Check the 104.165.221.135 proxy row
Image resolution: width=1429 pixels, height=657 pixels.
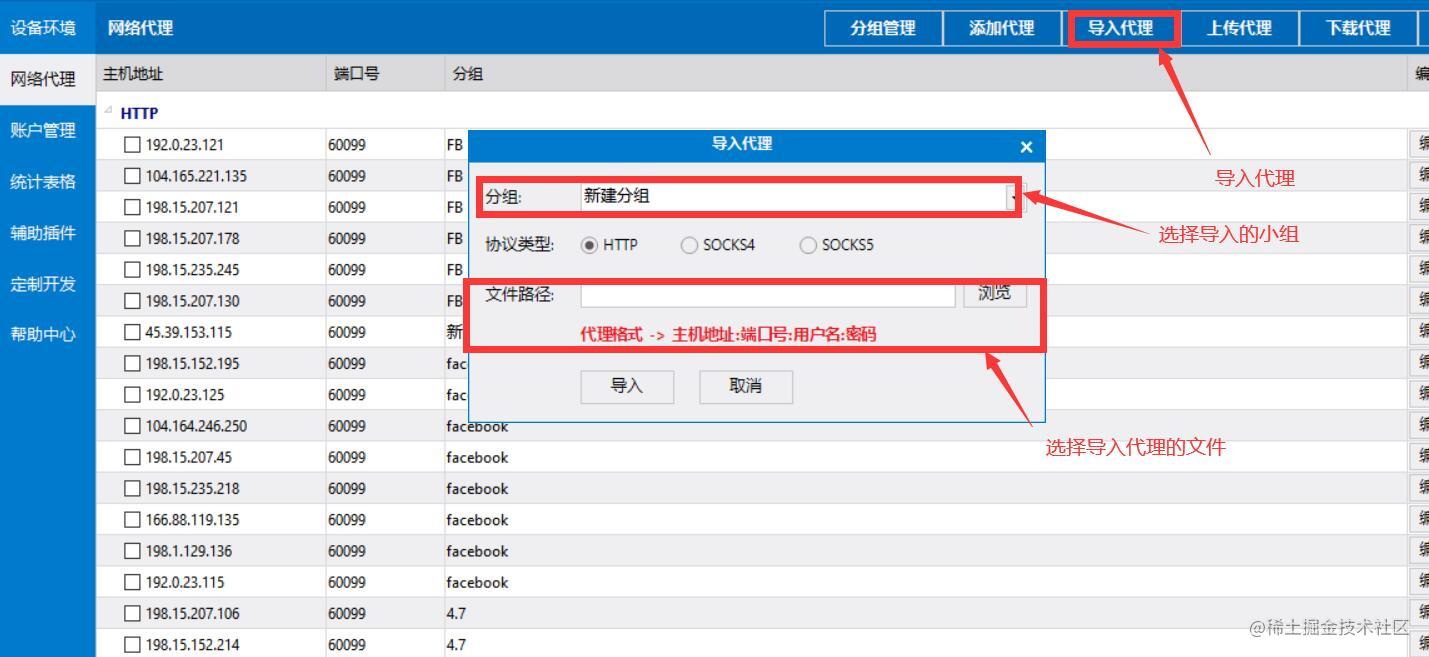[132, 176]
